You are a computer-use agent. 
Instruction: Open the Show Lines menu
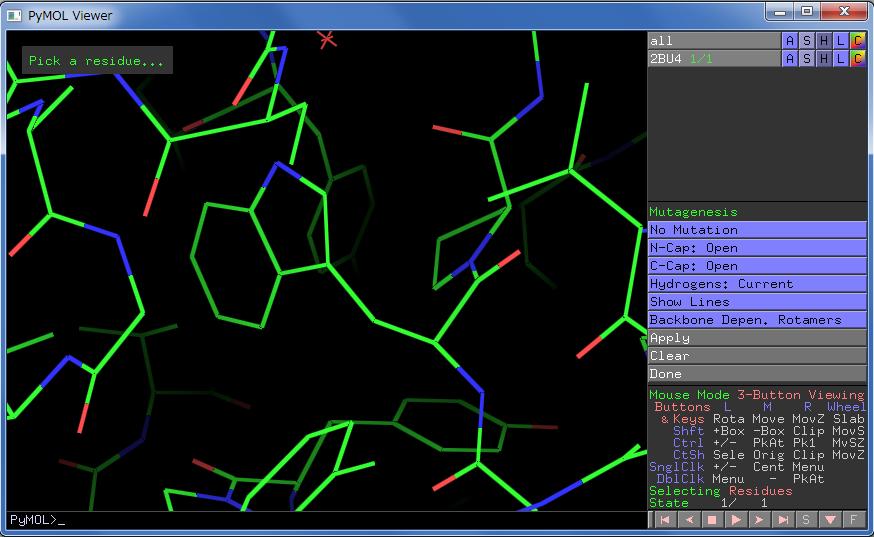757,302
